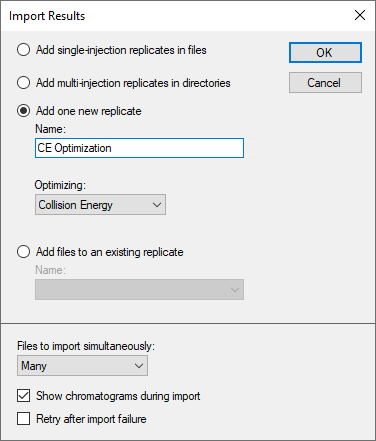Click the CE Optimization name text field
Screen dimensions: 376x441
click(139, 148)
